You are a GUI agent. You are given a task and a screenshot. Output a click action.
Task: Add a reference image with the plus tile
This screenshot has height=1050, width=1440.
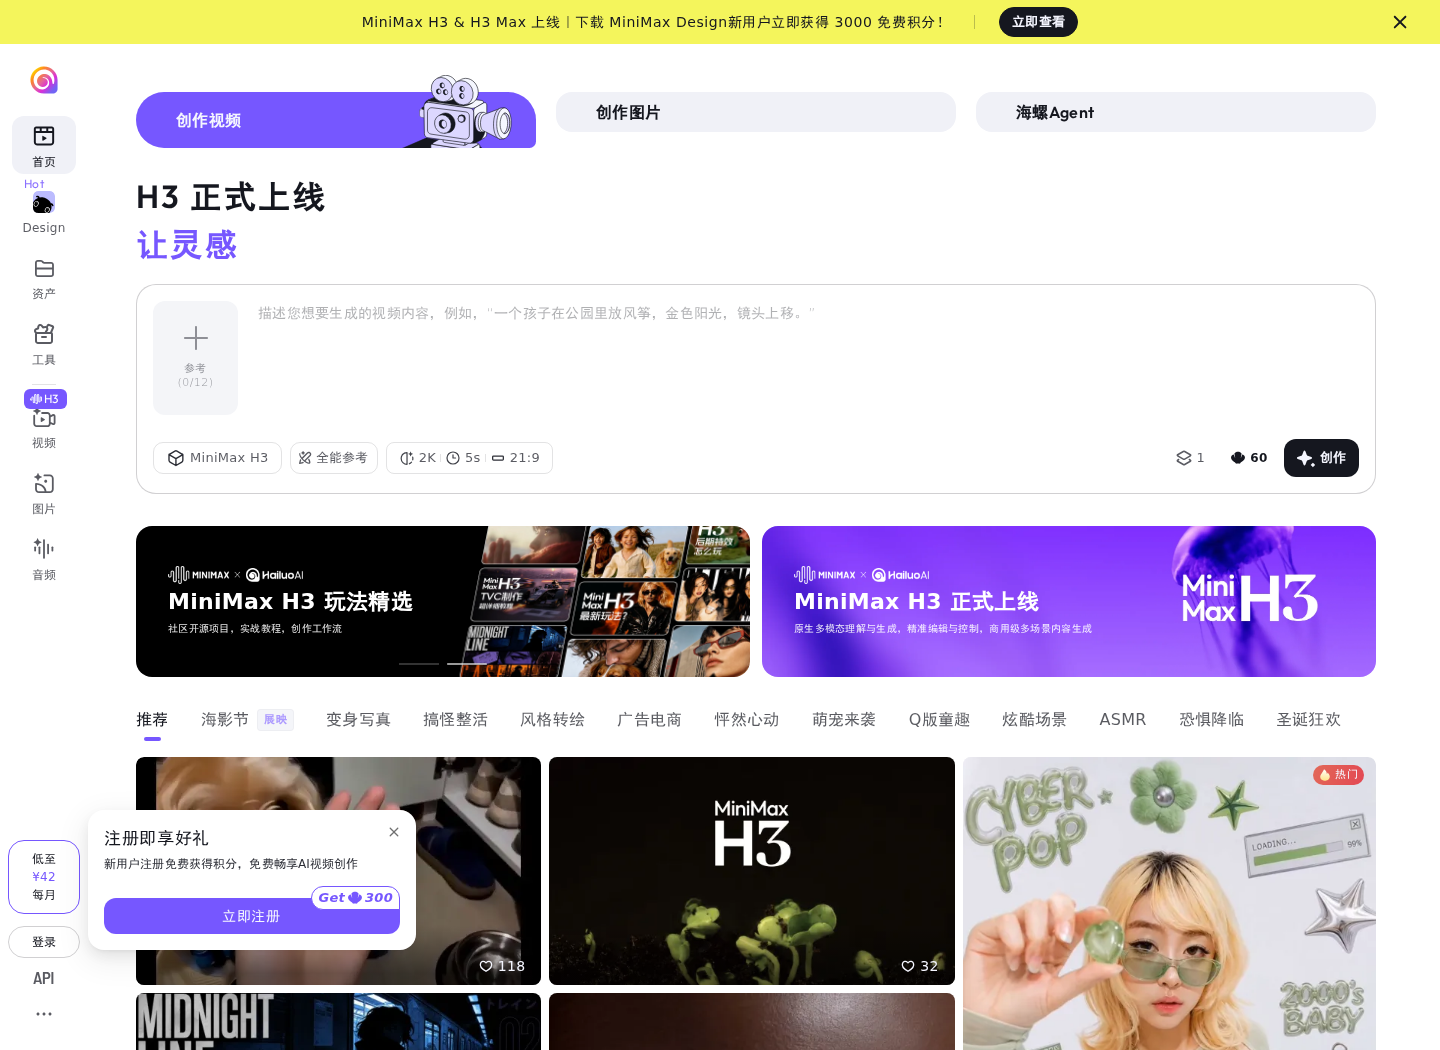click(196, 358)
